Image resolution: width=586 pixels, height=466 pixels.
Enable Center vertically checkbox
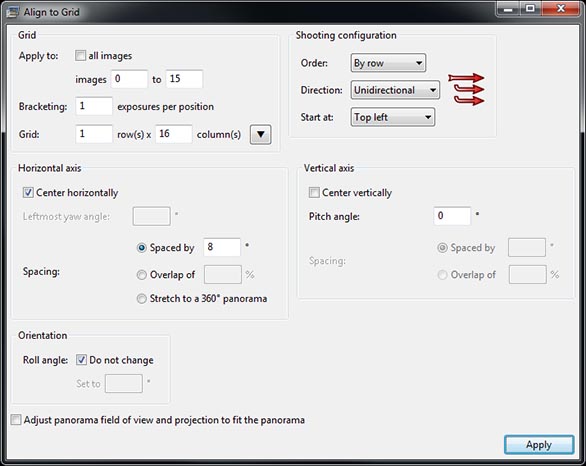(x=314, y=192)
